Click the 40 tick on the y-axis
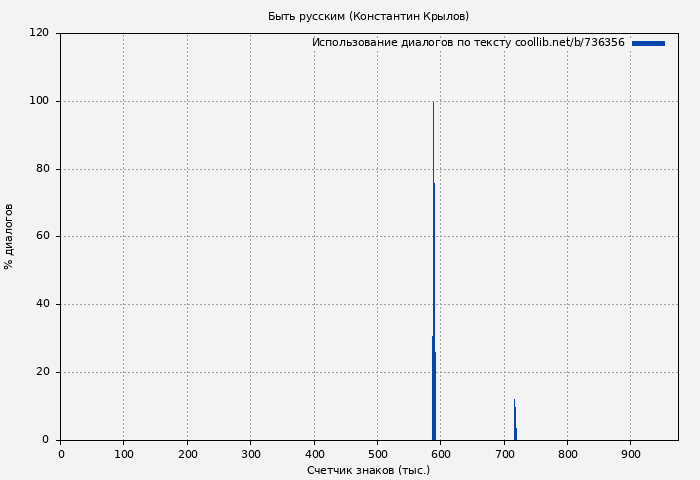 [x=42, y=304]
